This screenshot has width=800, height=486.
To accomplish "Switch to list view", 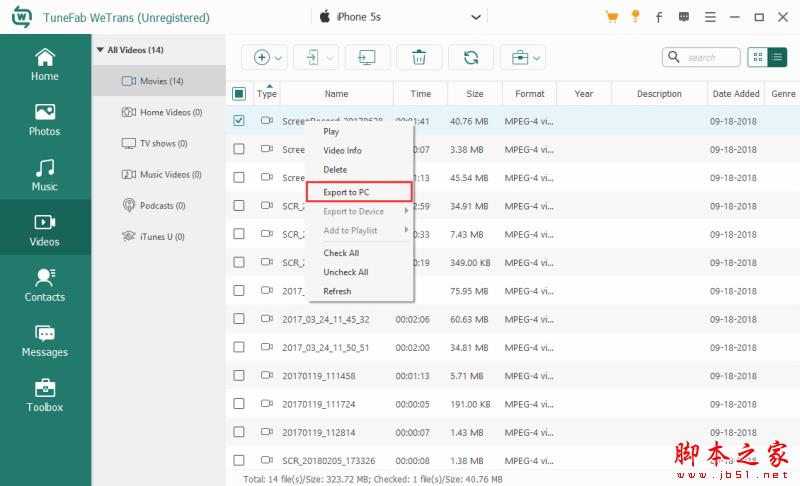I will tap(777, 57).
